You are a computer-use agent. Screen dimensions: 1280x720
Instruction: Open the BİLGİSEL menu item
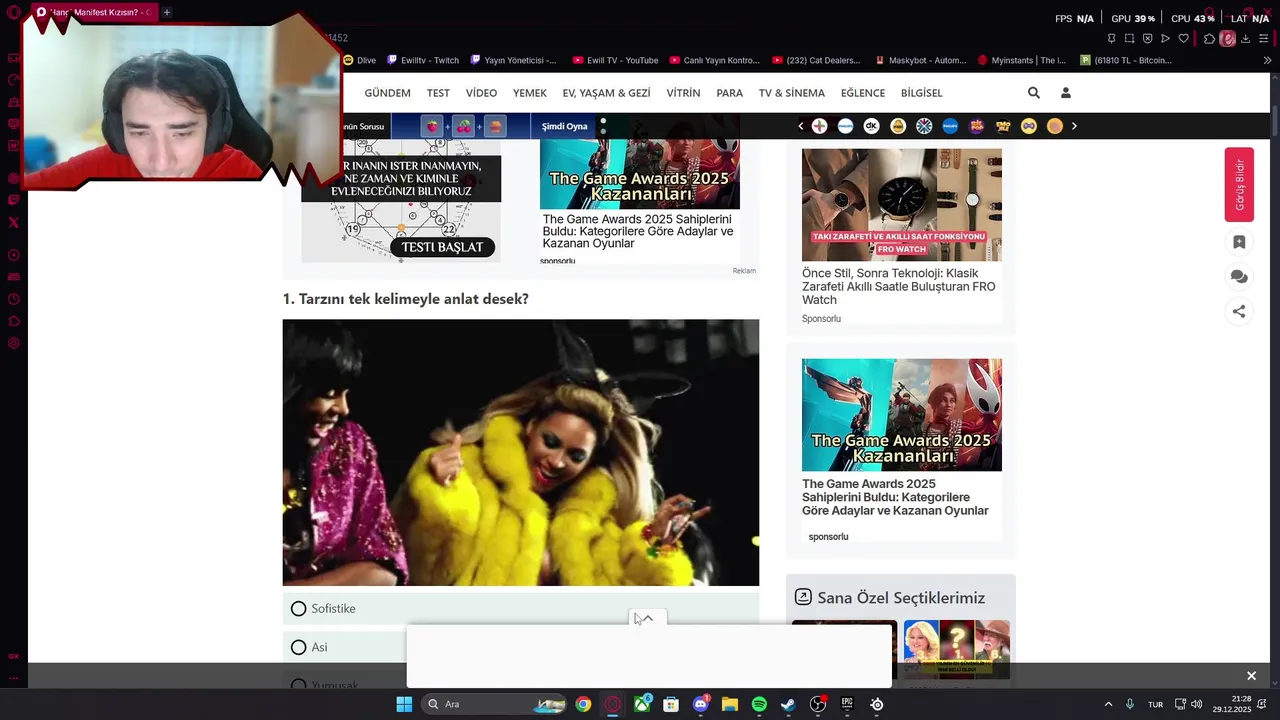[x=922, y=93]
